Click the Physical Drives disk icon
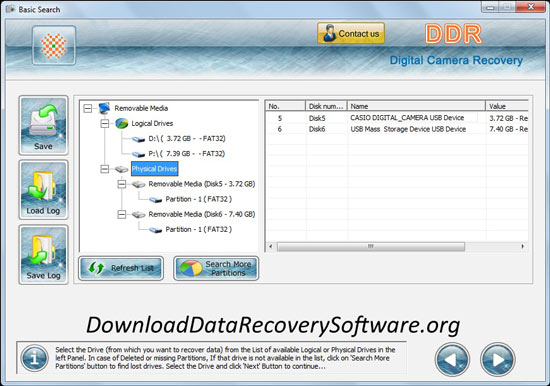Screen dimensions: 550x386 (x=121, y=169)
